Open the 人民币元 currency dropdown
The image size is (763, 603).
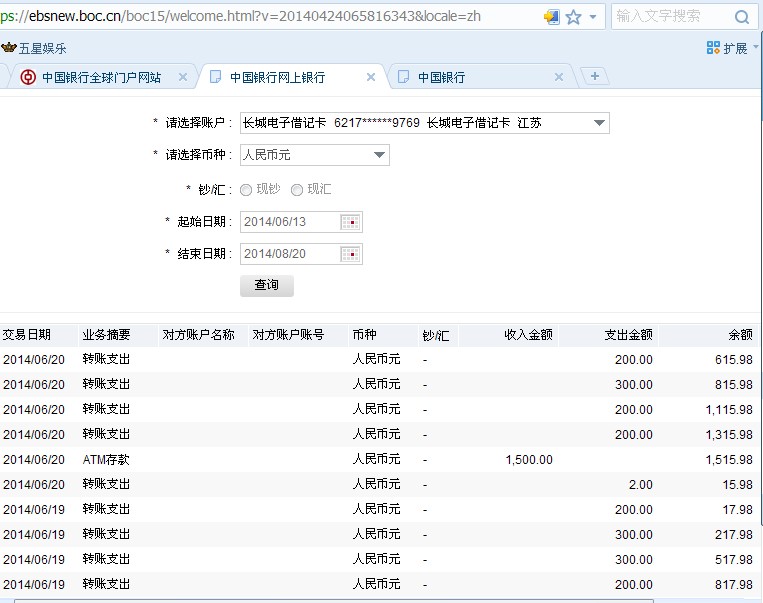[379, 155]
